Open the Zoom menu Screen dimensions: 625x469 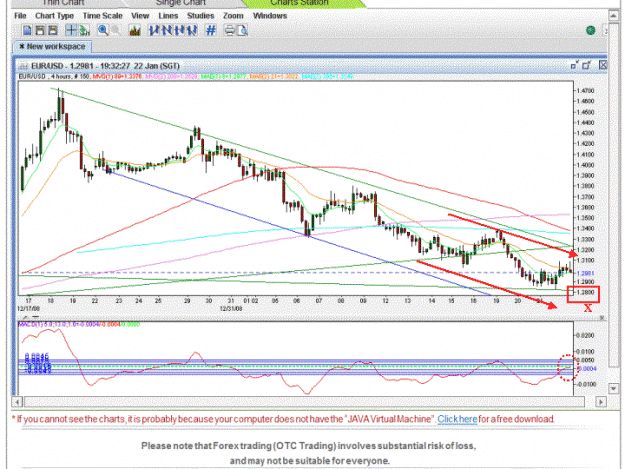coord(233,16)
